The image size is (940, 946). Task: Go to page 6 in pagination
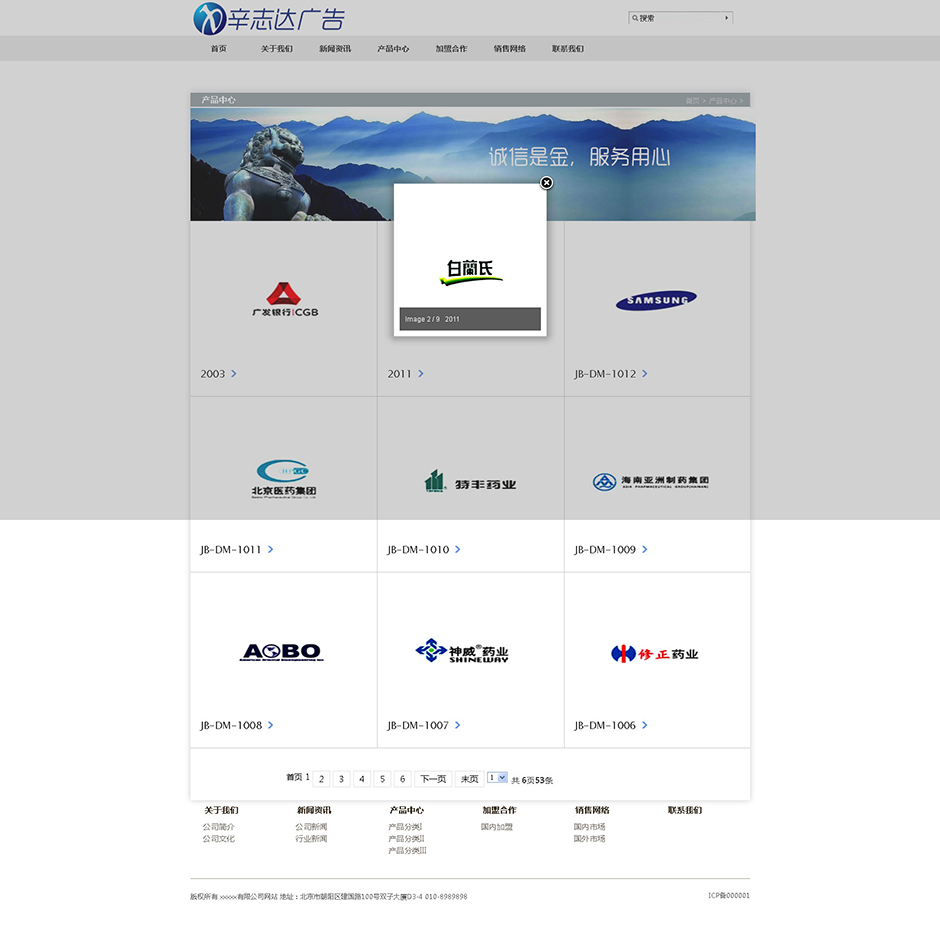point(402,779)
